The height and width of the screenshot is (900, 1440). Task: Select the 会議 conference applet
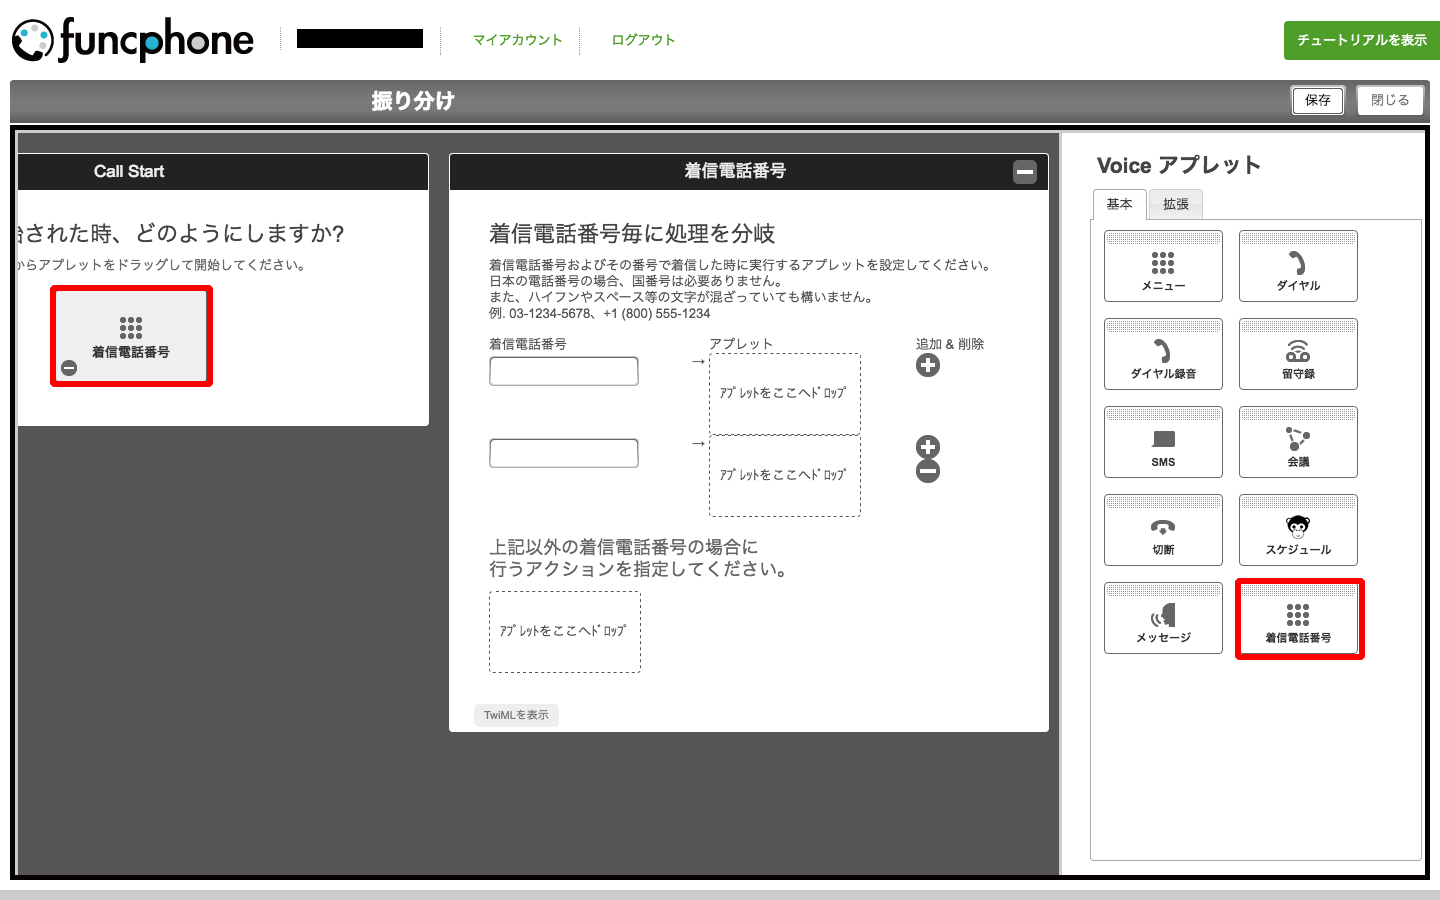[x=1298, y=442]
